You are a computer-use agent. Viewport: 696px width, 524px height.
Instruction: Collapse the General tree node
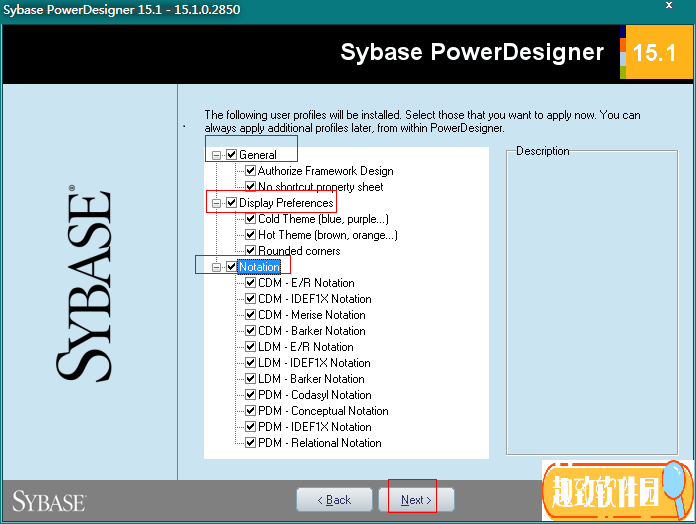click(x=216, y=155)
